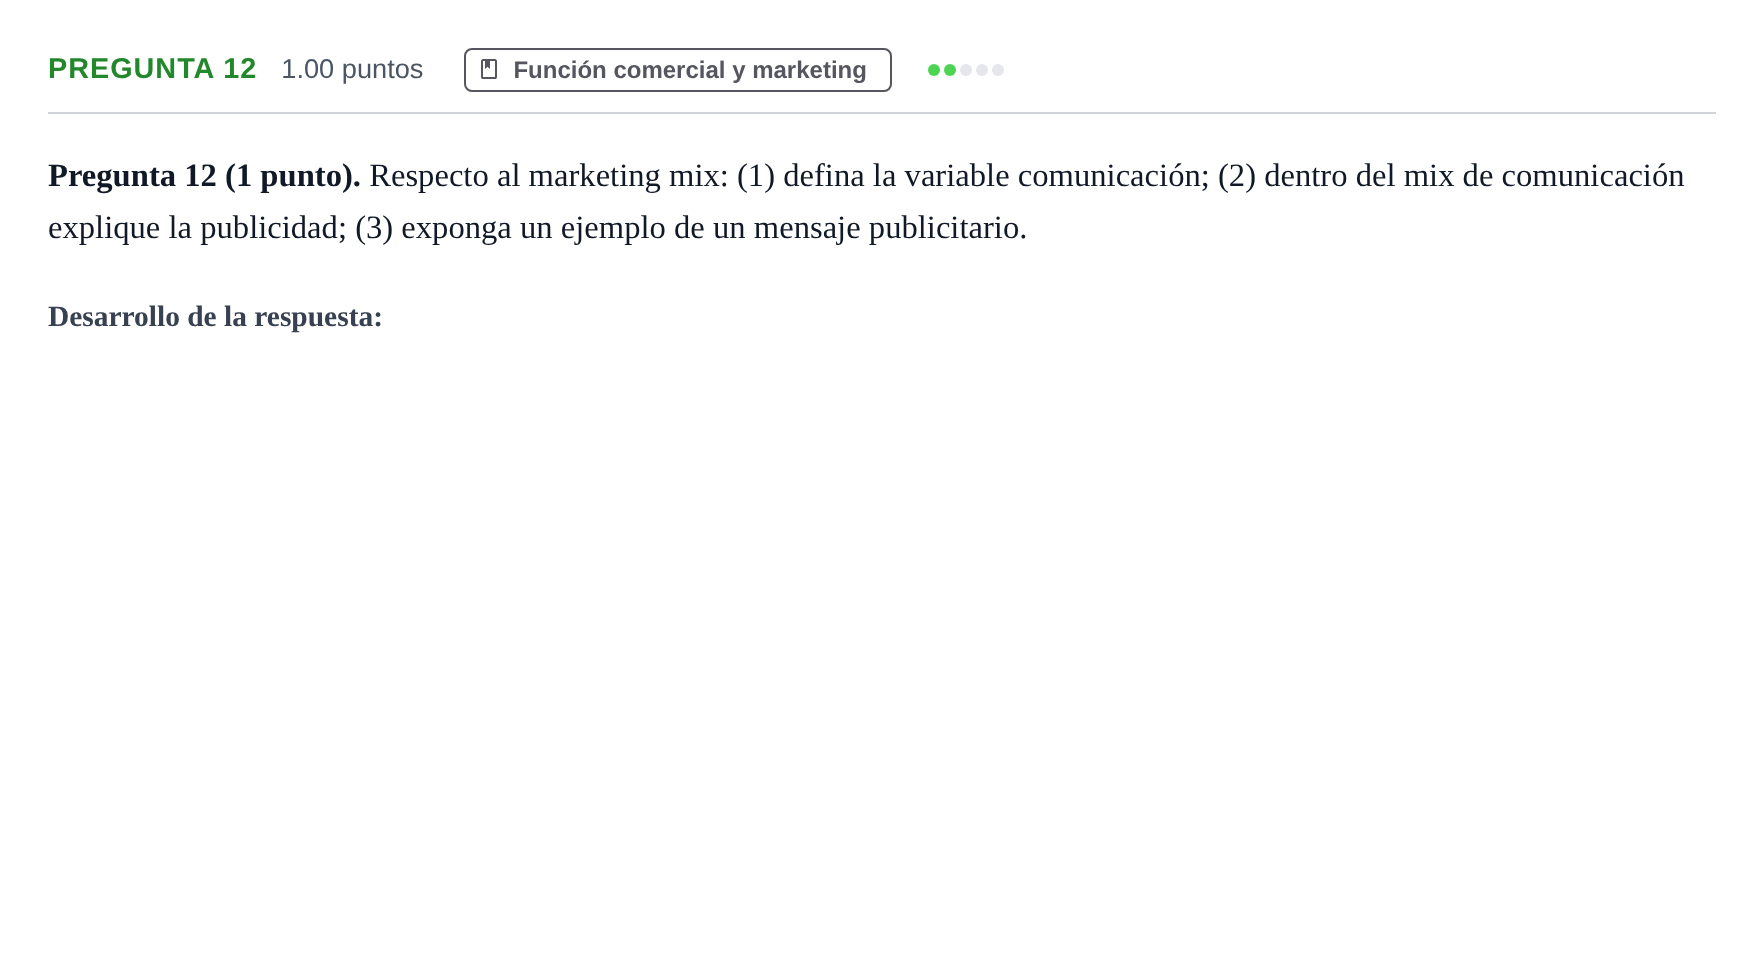Click the (2) marker before dentro

[1237, 176]
